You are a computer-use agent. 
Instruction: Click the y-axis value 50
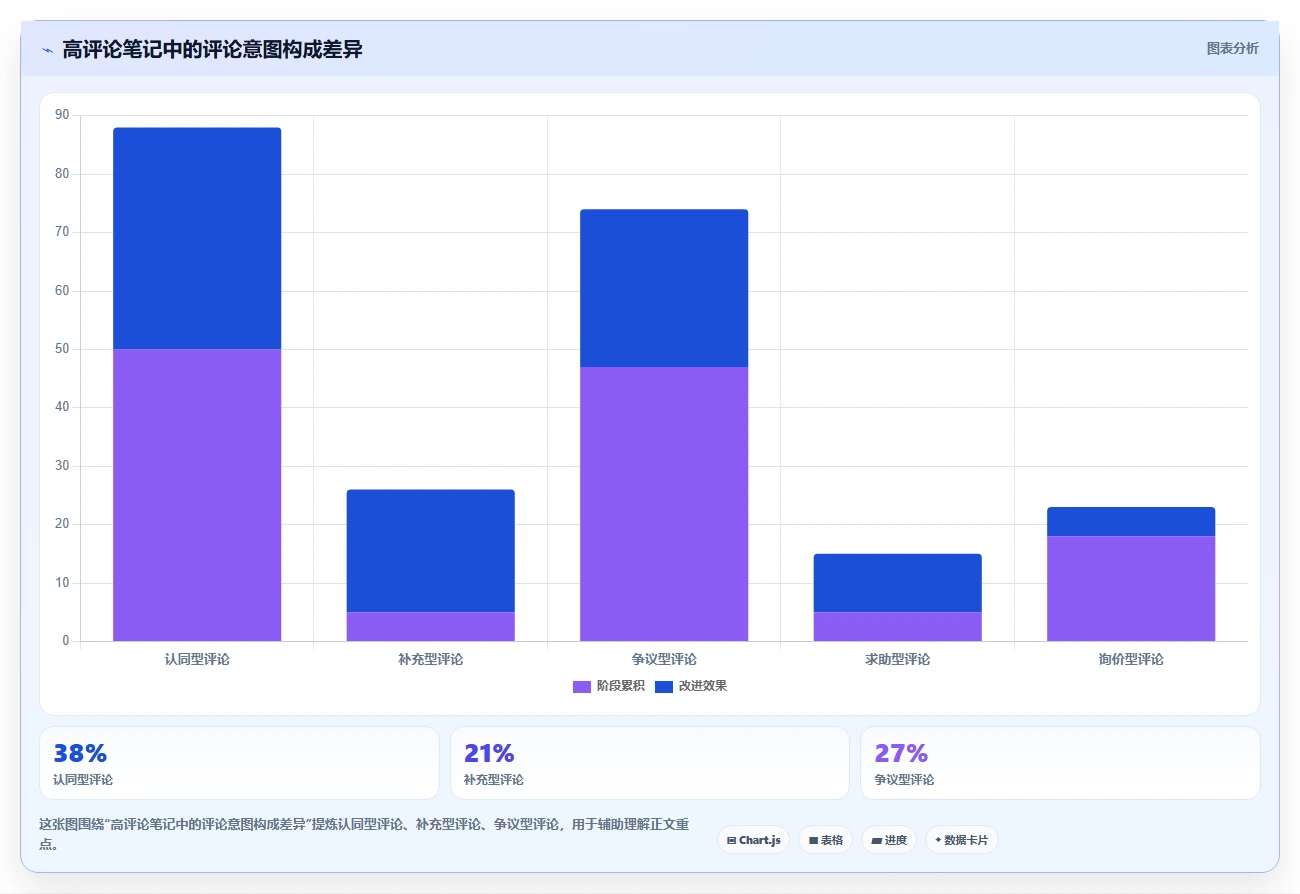(62, 349)
